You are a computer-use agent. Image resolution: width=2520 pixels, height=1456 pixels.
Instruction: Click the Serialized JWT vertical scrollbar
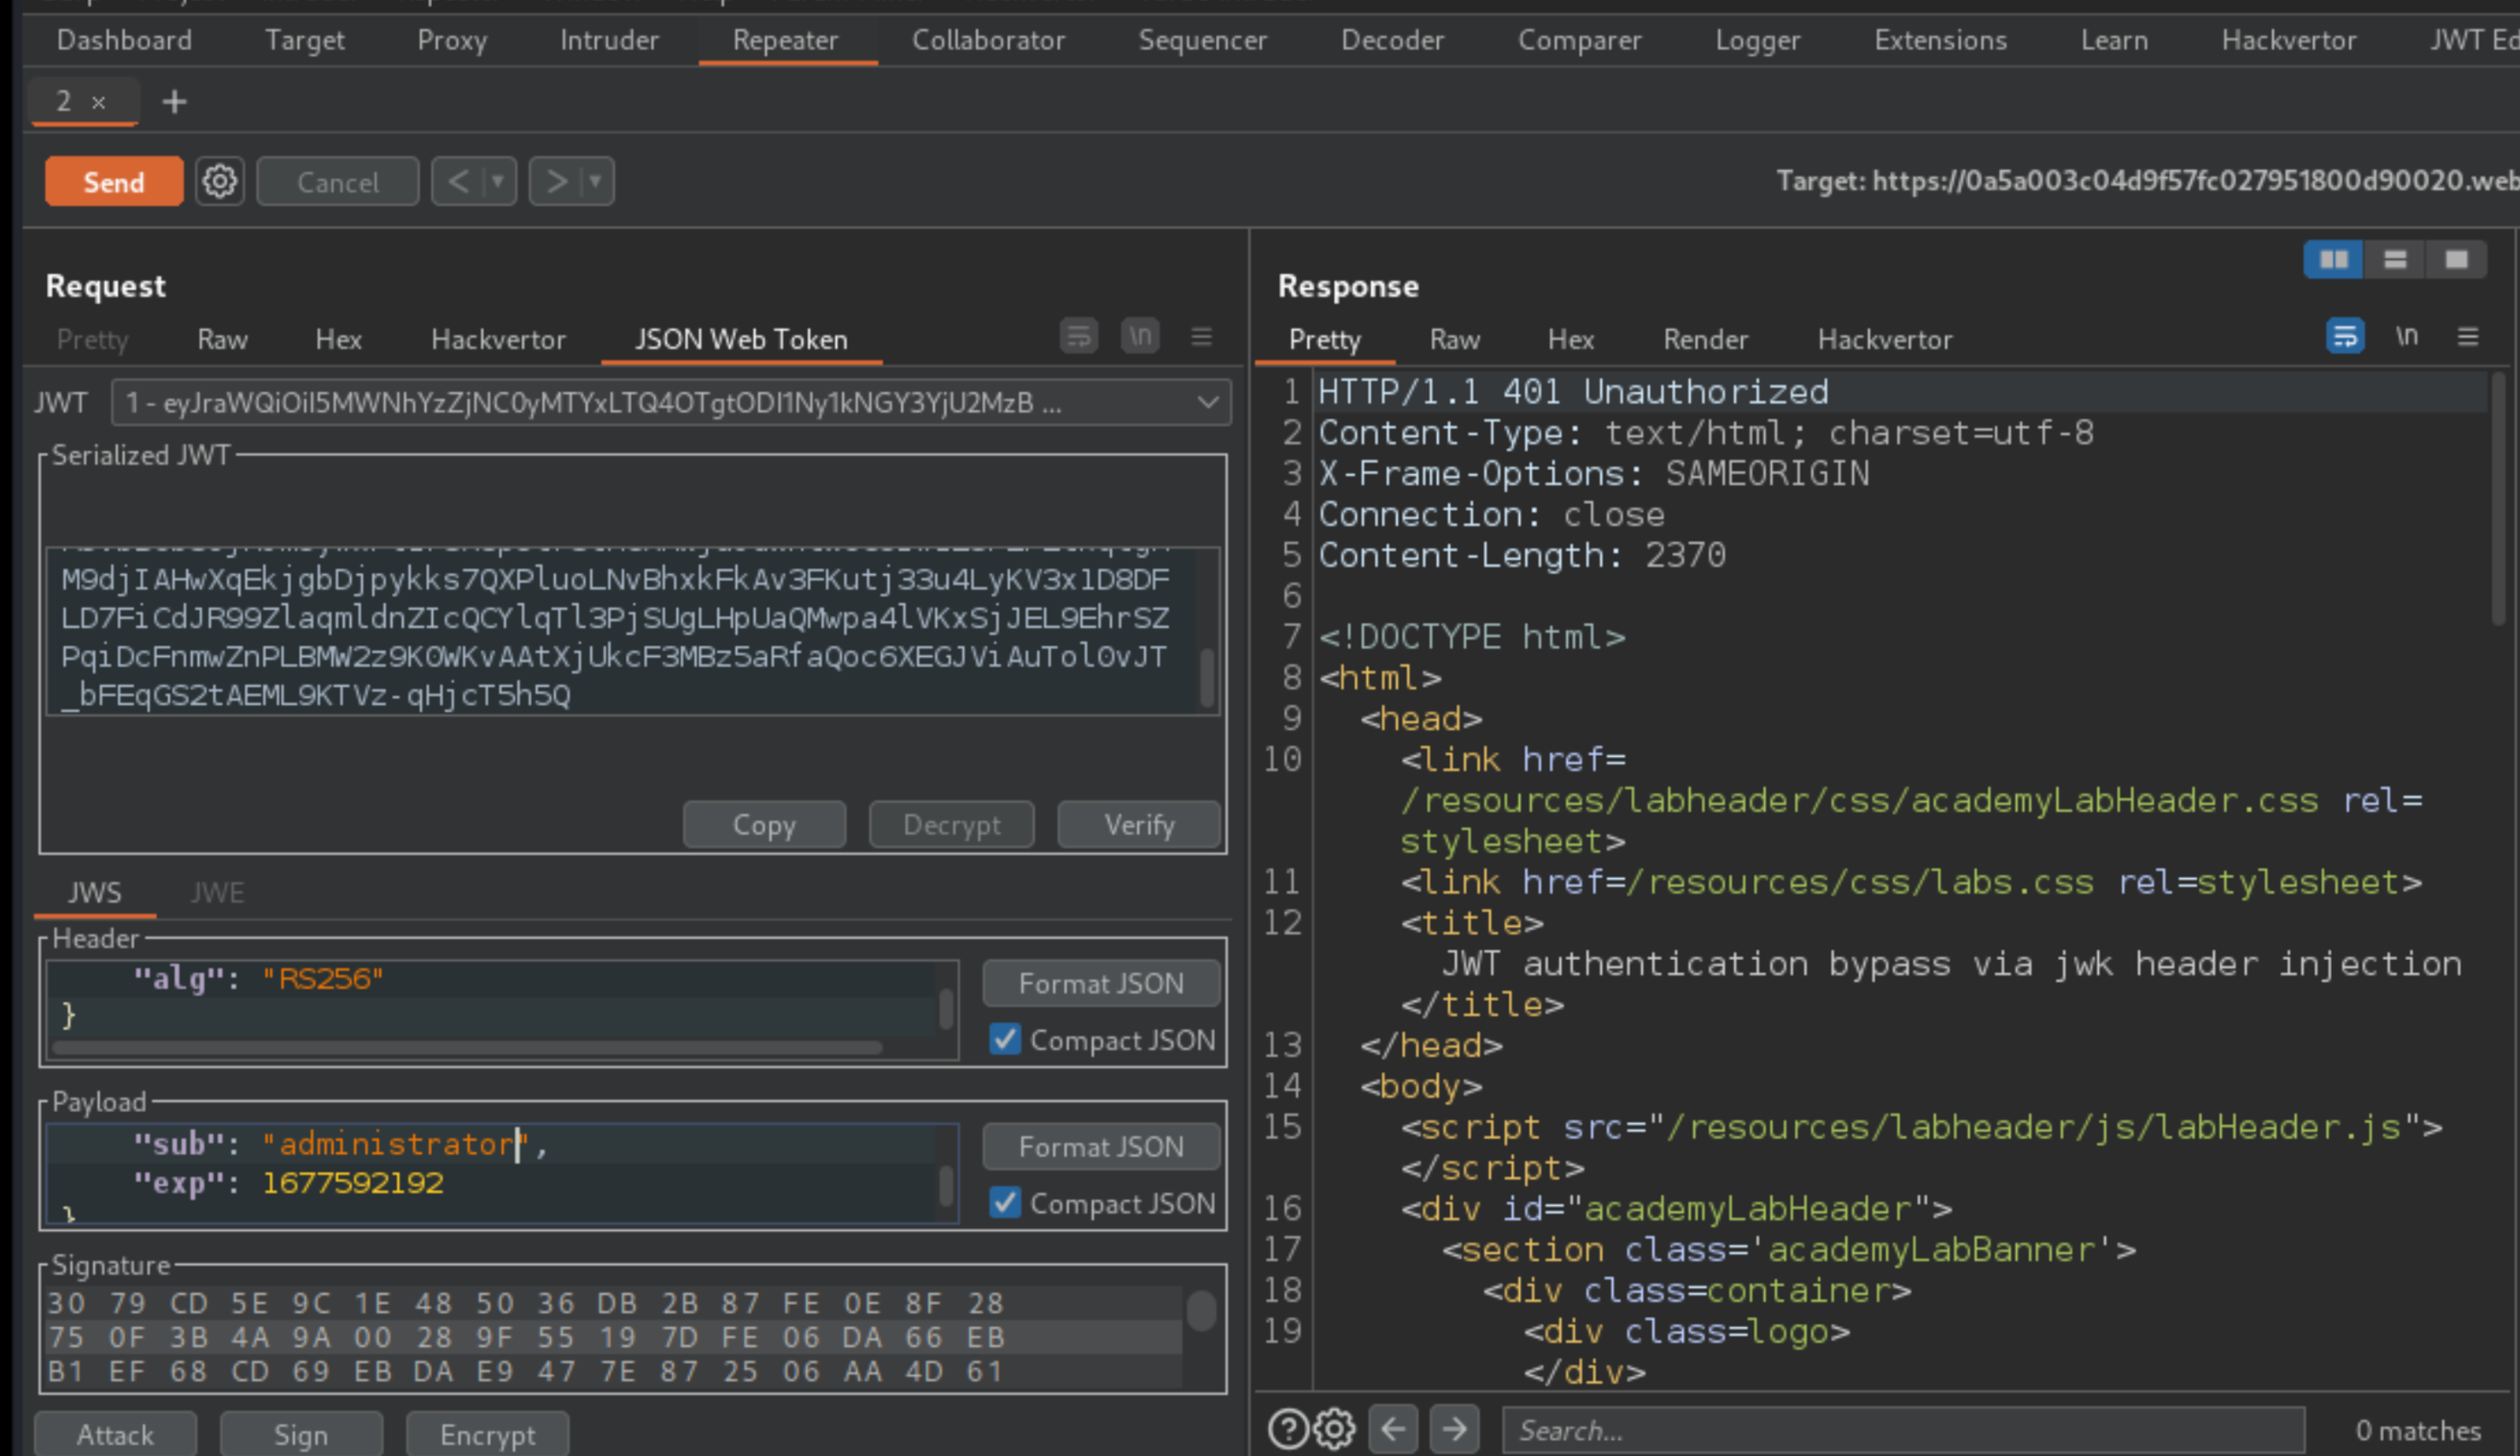tap(1207, 678)
